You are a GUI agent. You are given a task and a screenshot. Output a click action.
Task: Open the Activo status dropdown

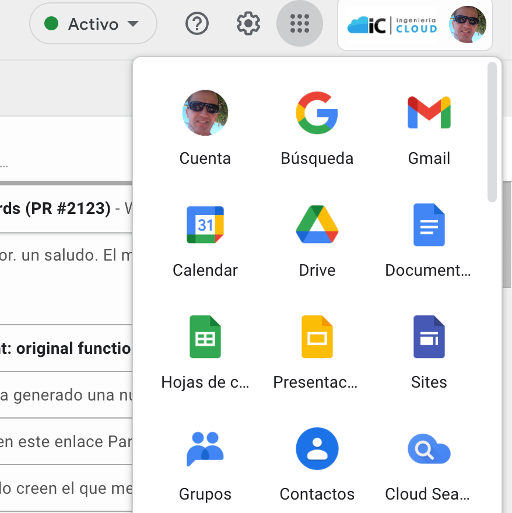93,24
